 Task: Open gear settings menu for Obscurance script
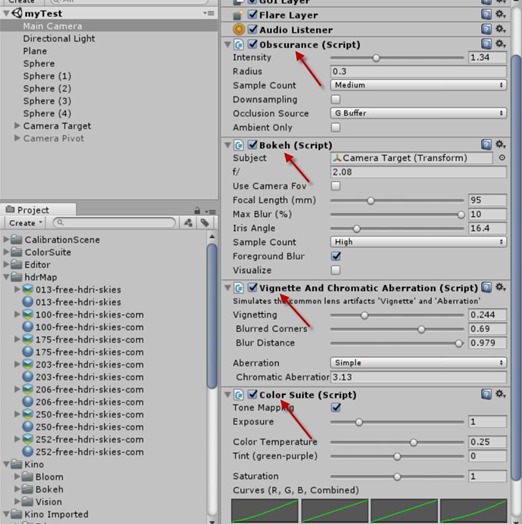tap(500, 44)
